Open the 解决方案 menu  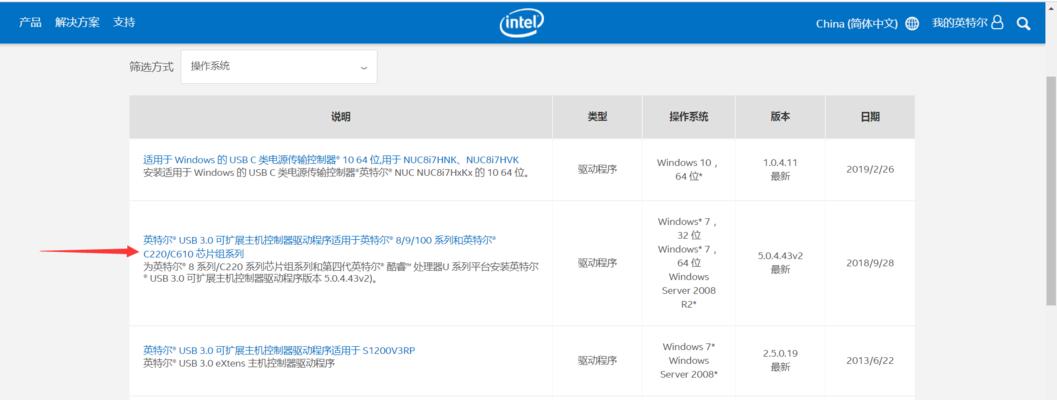coord(78,22)
